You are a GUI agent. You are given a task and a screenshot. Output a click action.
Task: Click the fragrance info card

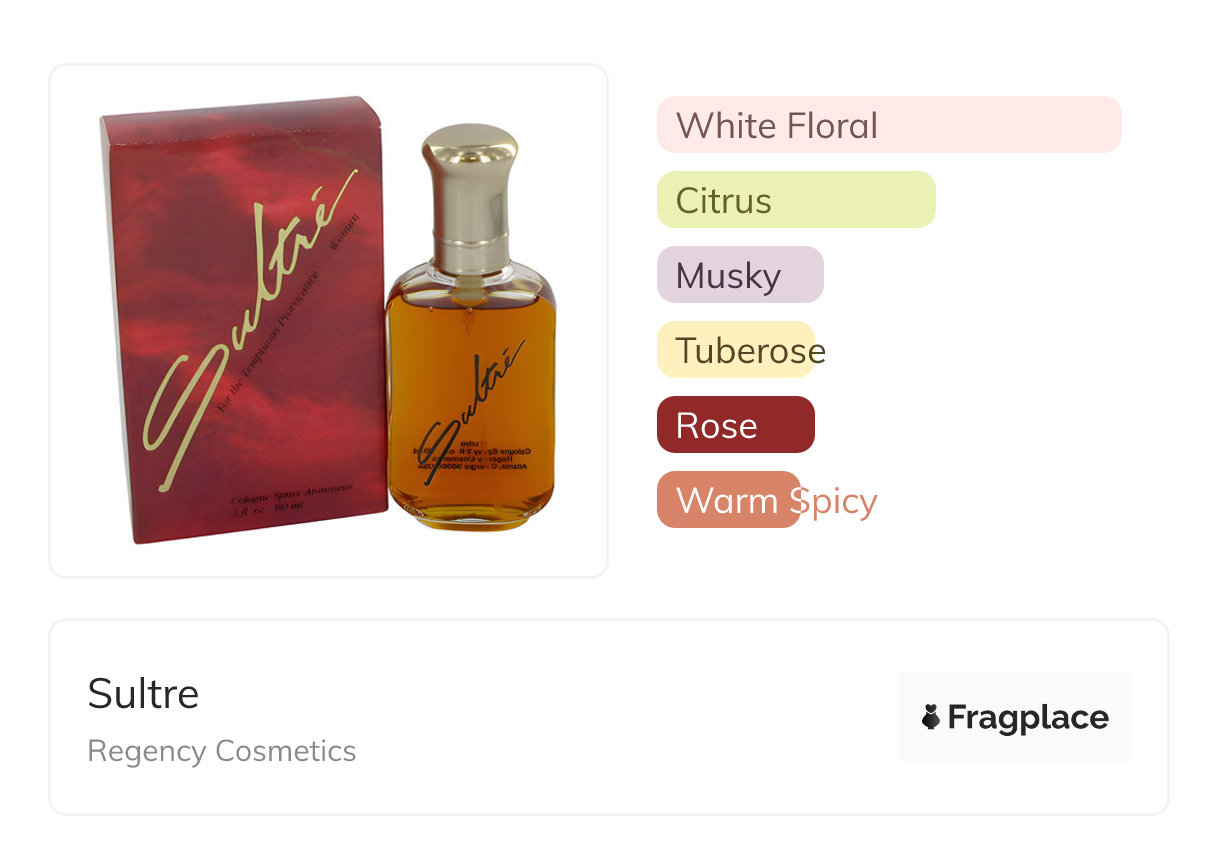[609, 717]
